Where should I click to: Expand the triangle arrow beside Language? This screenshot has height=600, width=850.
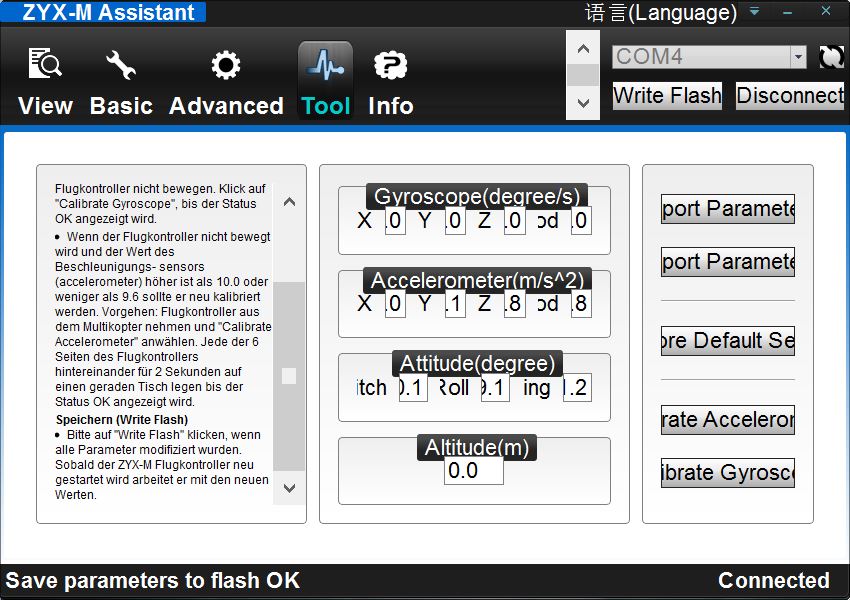[x=755, y=11]
